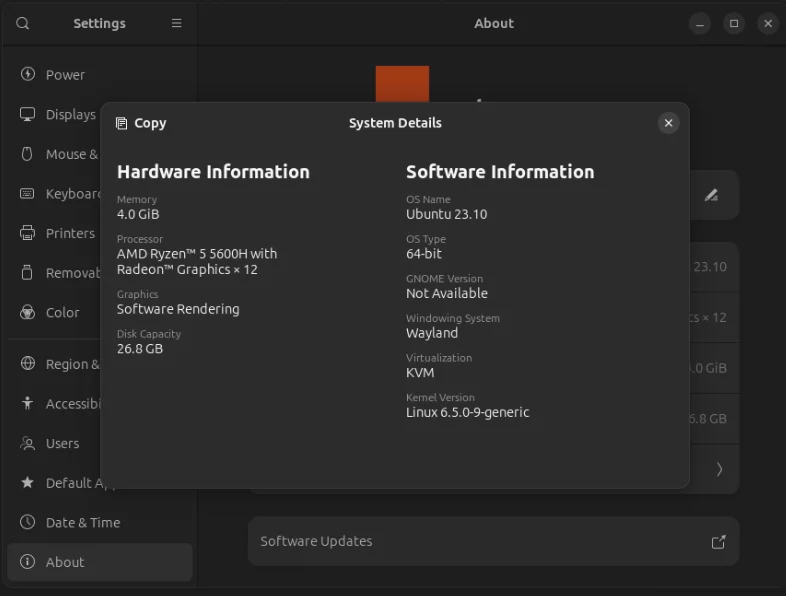786x596 pixels.
Task: Click the pencil edit icon for device name
Action: [x=711, y=195]
